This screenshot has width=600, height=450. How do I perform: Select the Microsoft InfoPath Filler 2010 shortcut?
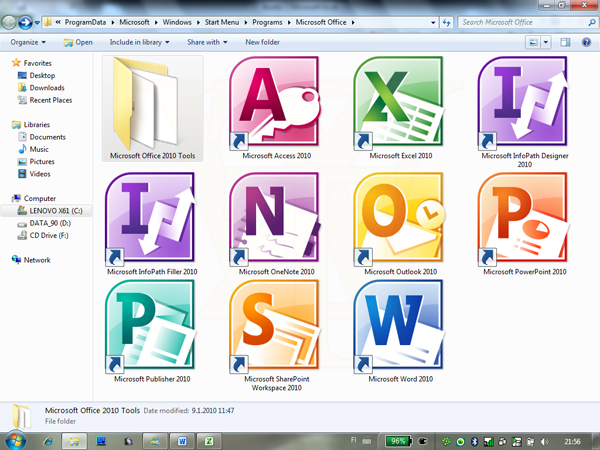[152, 224]
